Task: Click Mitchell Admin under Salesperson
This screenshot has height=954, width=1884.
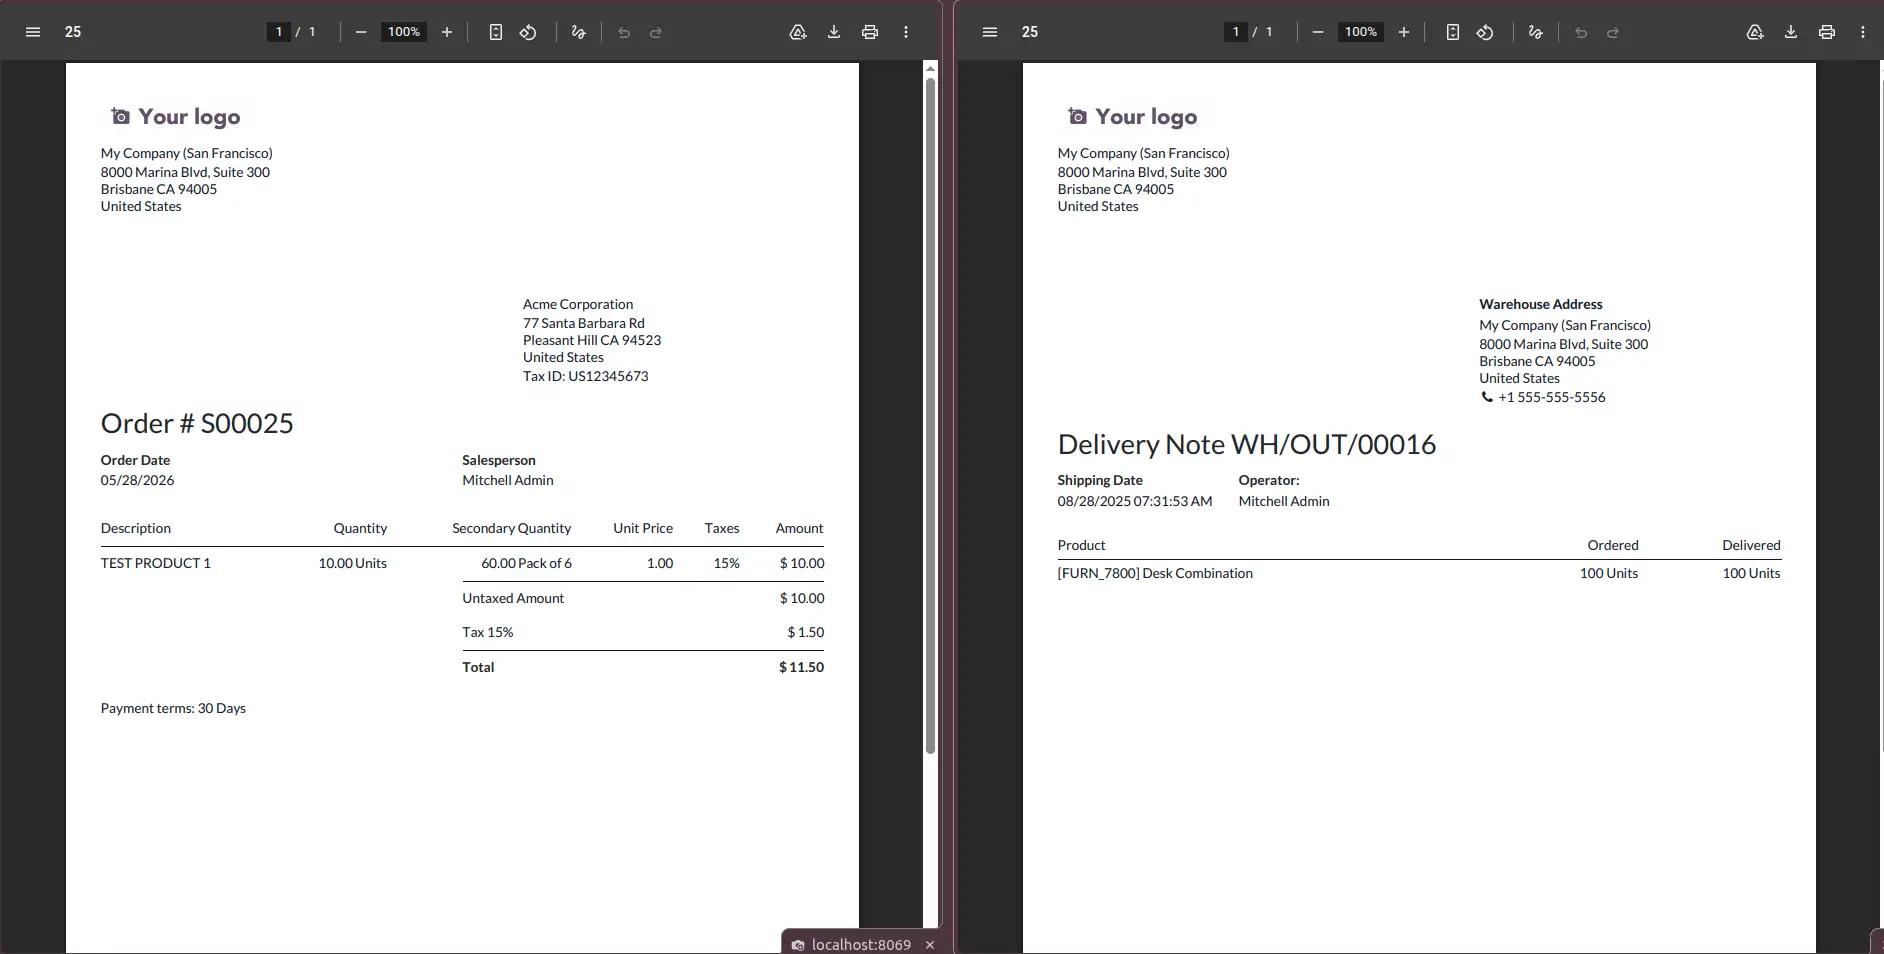Action: [x=508, y=480]
